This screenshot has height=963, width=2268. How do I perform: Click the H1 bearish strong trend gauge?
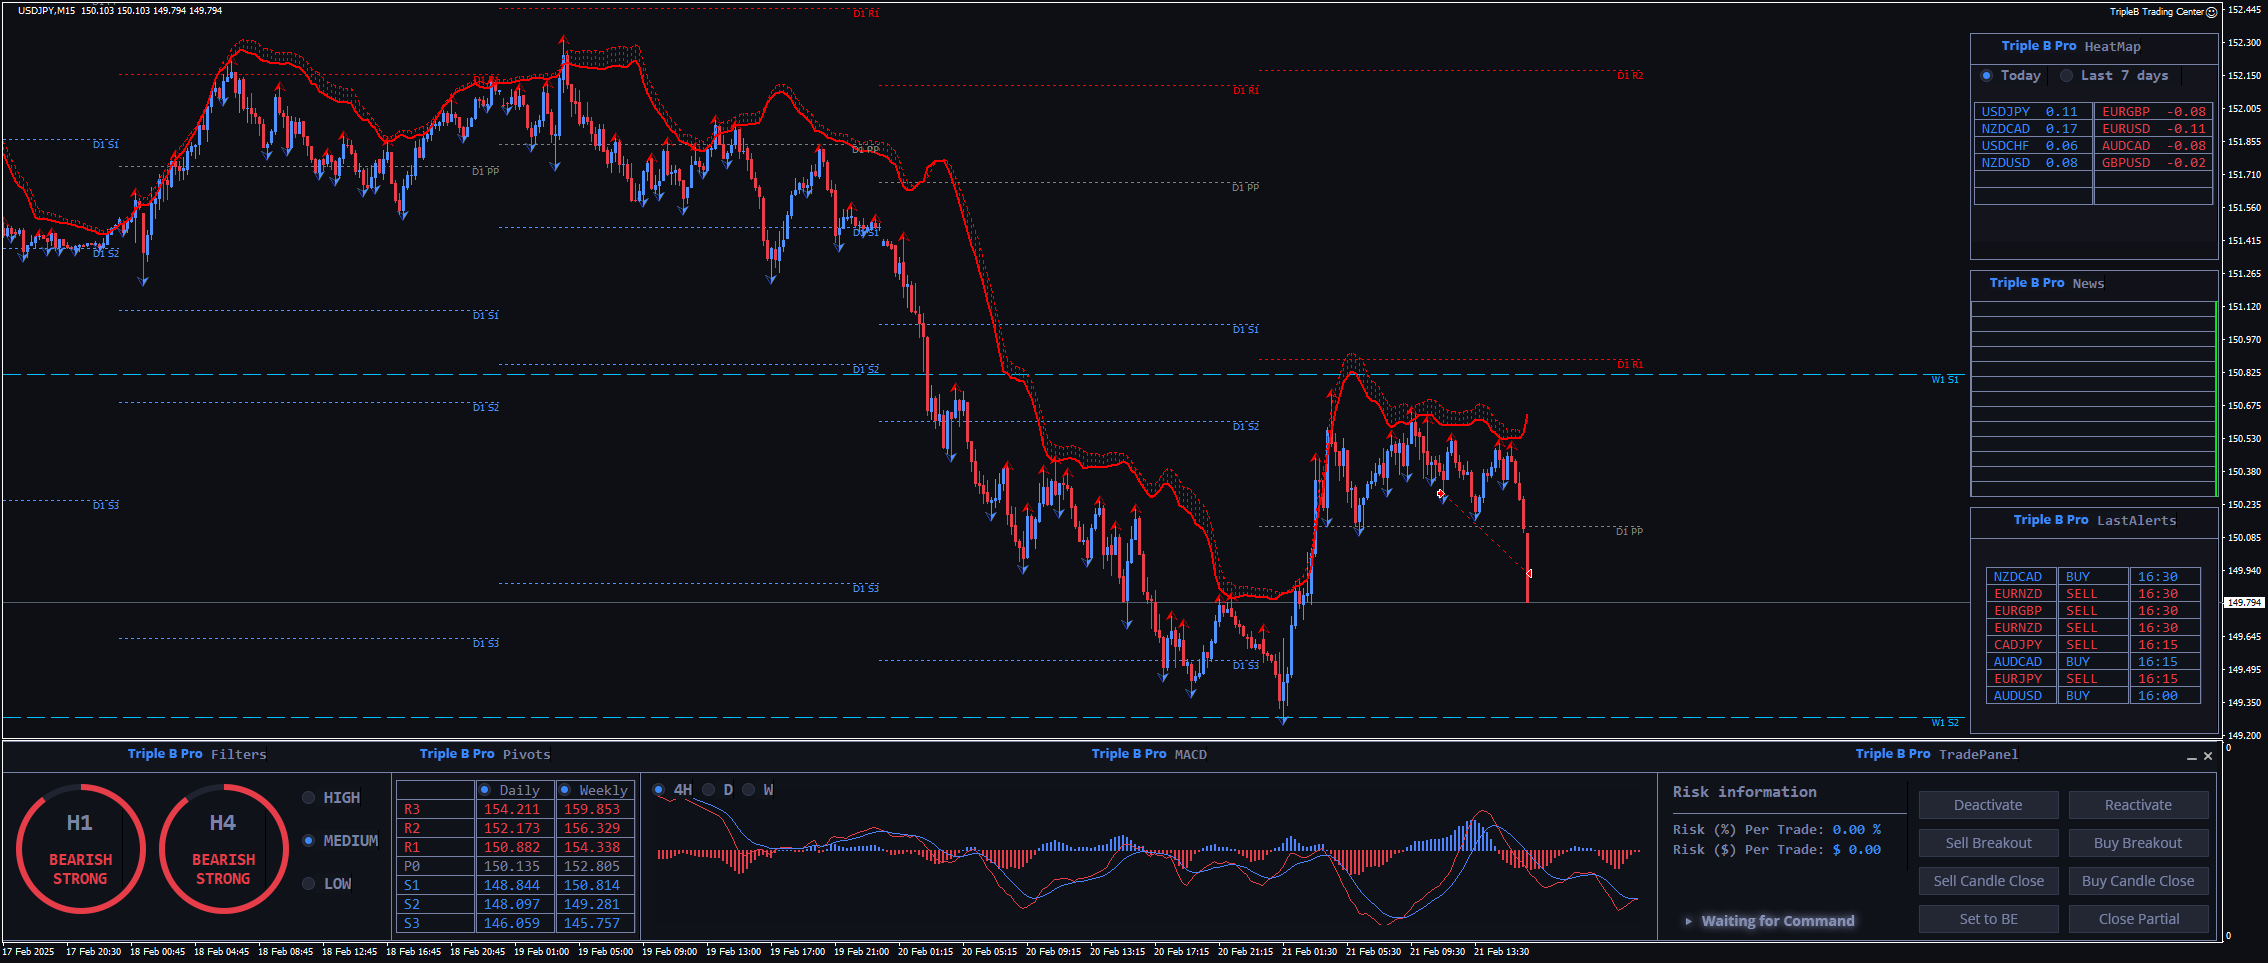(x=80, y=849)
